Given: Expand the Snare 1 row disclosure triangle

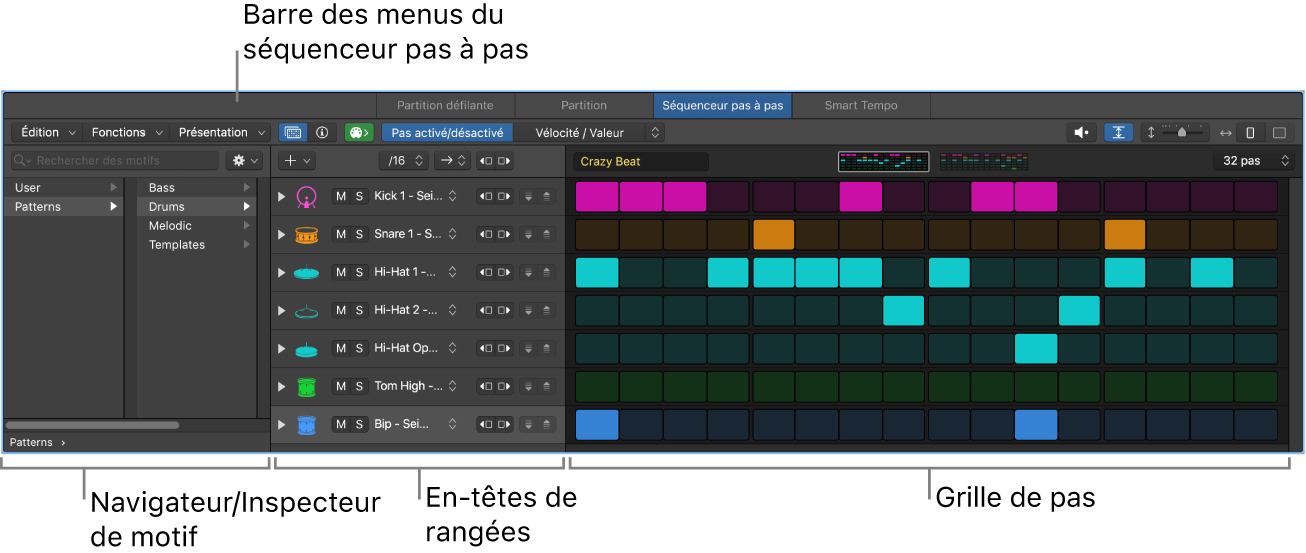Looking at the screenshot, I should pyautogui.click(x=282, y=234).
